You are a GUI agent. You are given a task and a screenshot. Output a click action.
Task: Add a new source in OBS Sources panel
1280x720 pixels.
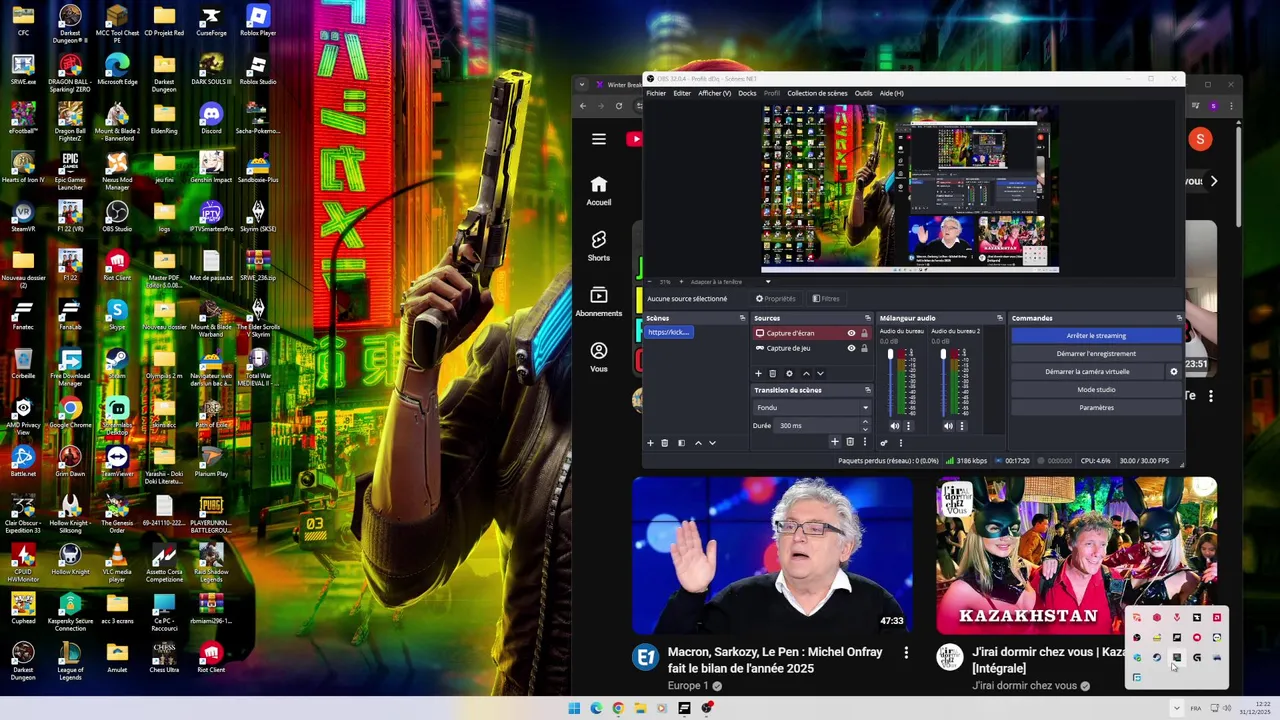tap(758, 373)
